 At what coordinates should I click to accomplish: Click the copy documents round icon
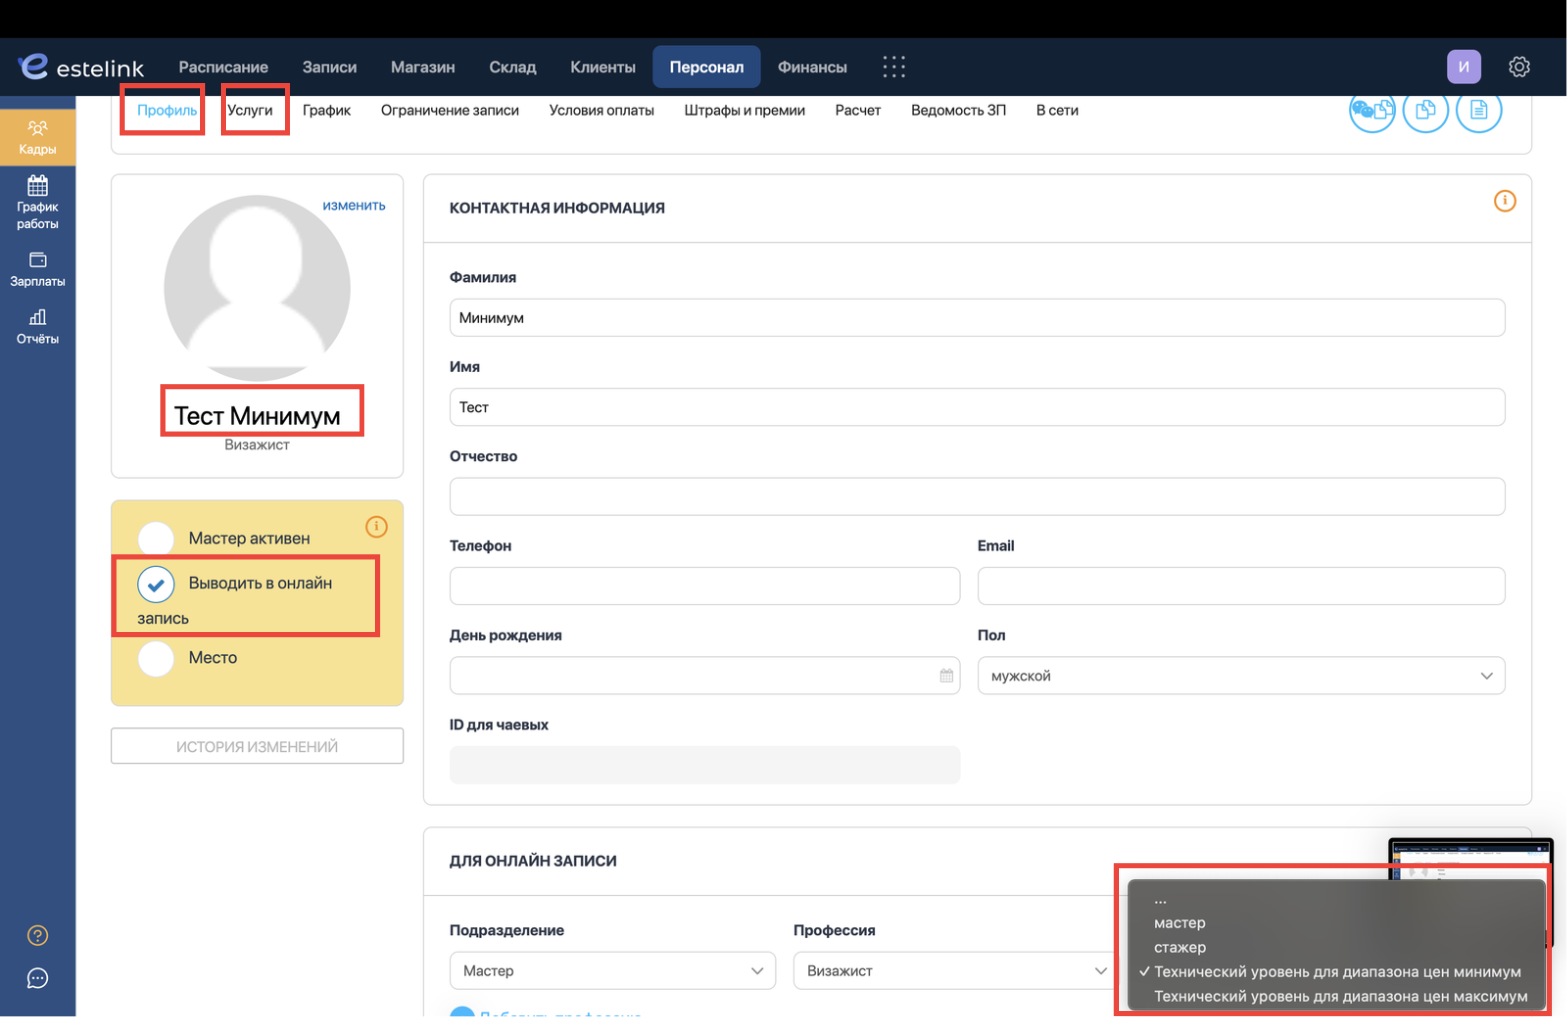[1425, 110]
